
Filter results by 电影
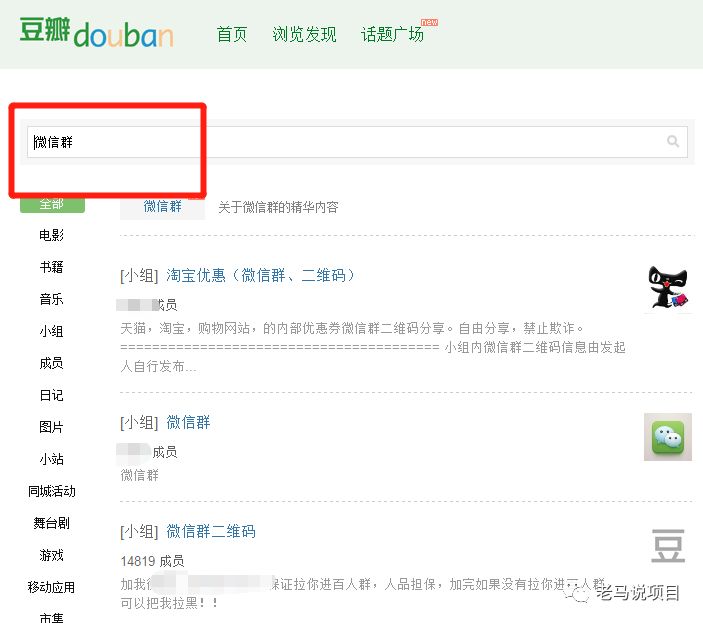click(52, 236)
